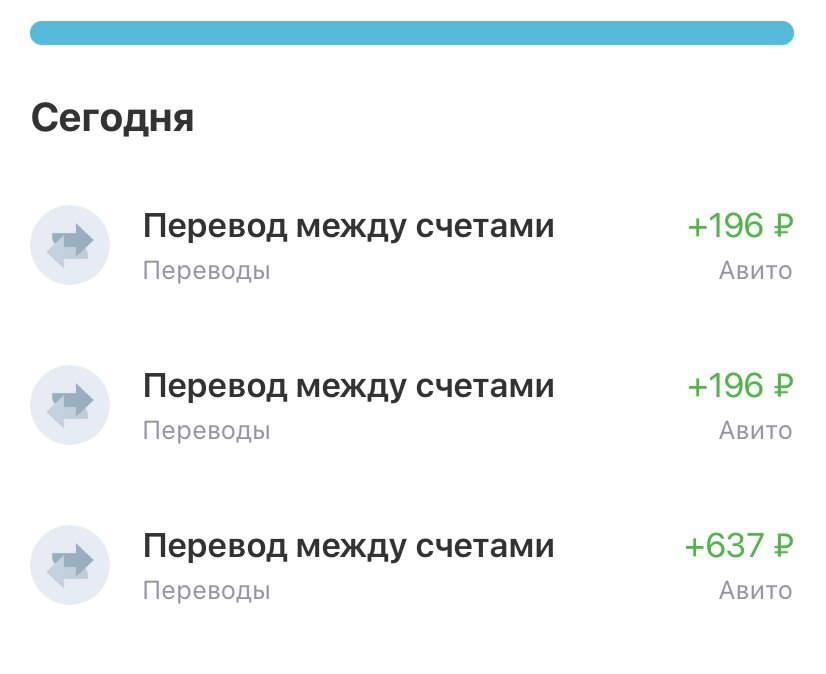This screenshot has height=674, width=826.
Task: Click the transfer arrows icon of the first transaction
Action: [70, 245]
